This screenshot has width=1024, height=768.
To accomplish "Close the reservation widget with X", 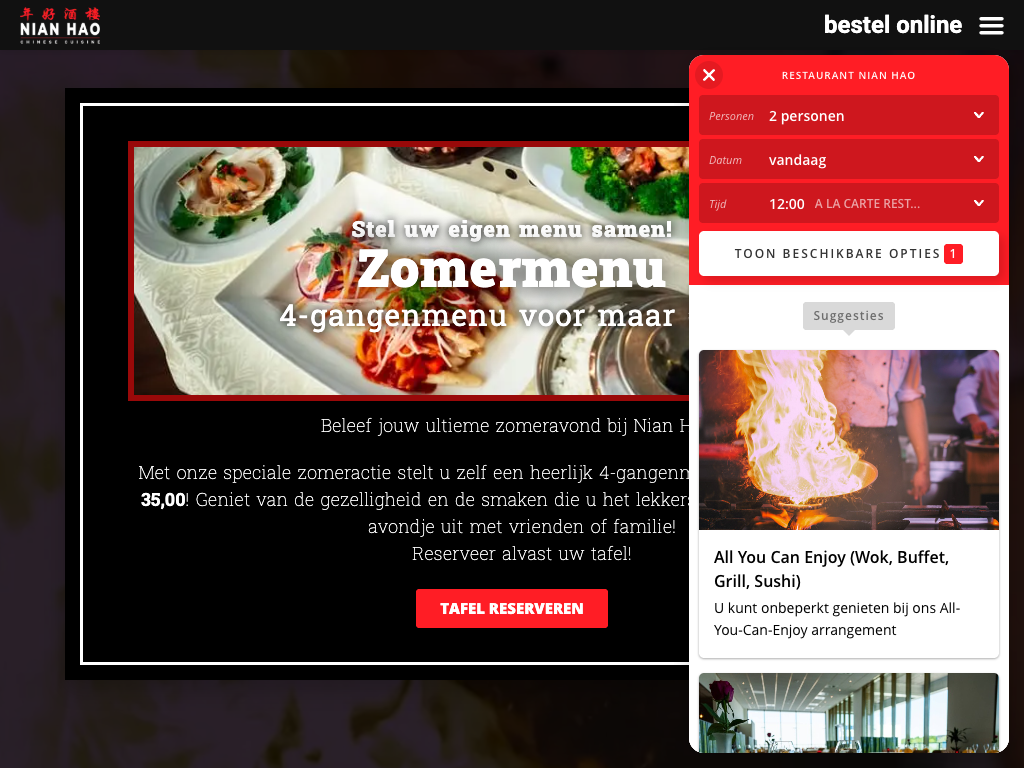I will [x=709, y=75].
